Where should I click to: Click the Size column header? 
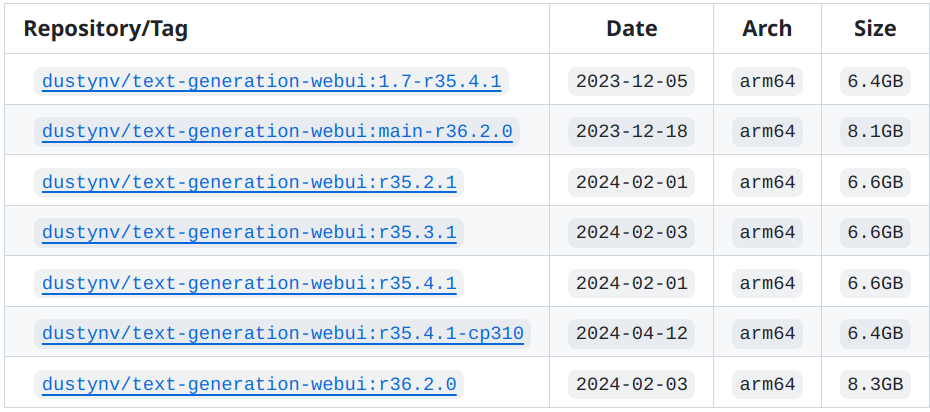tap(875, 28)
